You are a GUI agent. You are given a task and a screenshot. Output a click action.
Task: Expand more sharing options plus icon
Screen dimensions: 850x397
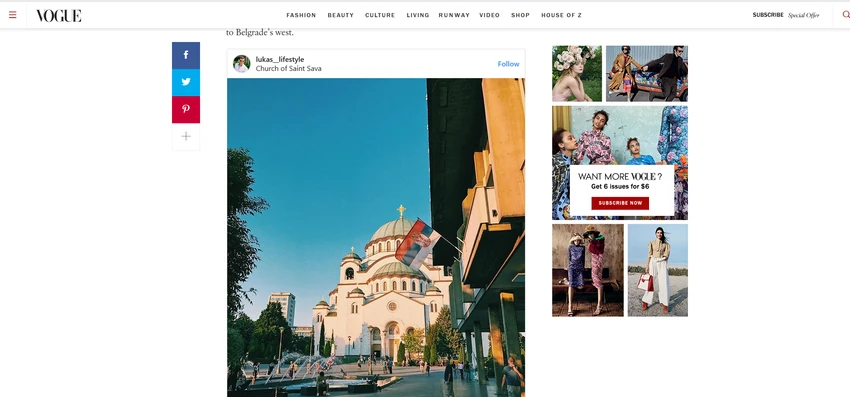click(x=186, y=137)
